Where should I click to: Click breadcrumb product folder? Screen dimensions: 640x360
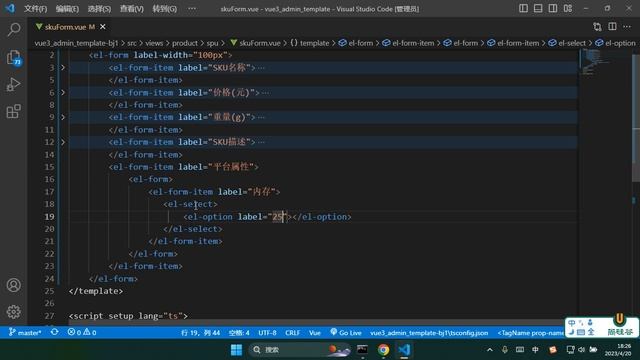pyautogui.click(x=184, y=43)
